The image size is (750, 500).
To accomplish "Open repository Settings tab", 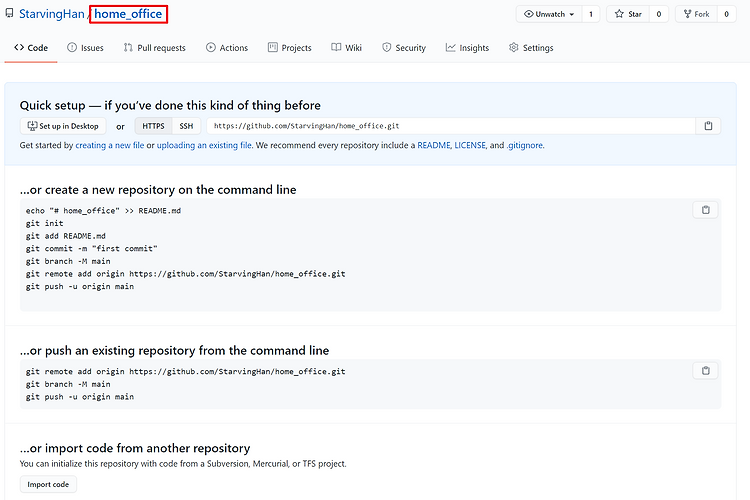I will [531, 48].
